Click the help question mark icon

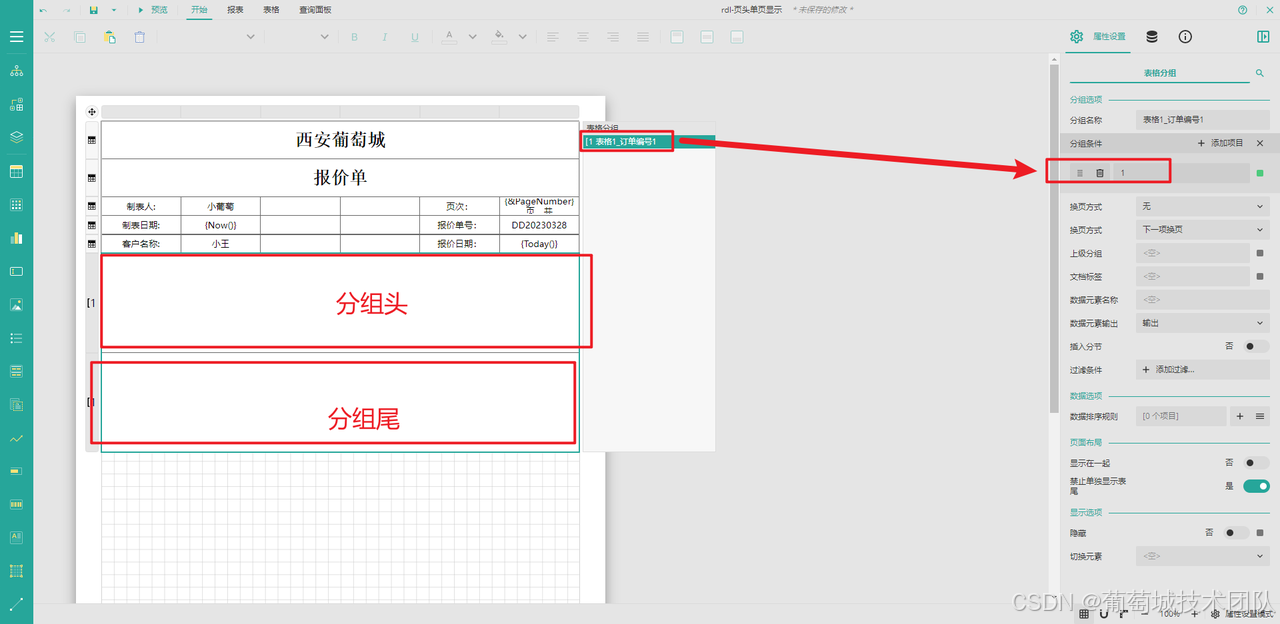click(1243, 10)
